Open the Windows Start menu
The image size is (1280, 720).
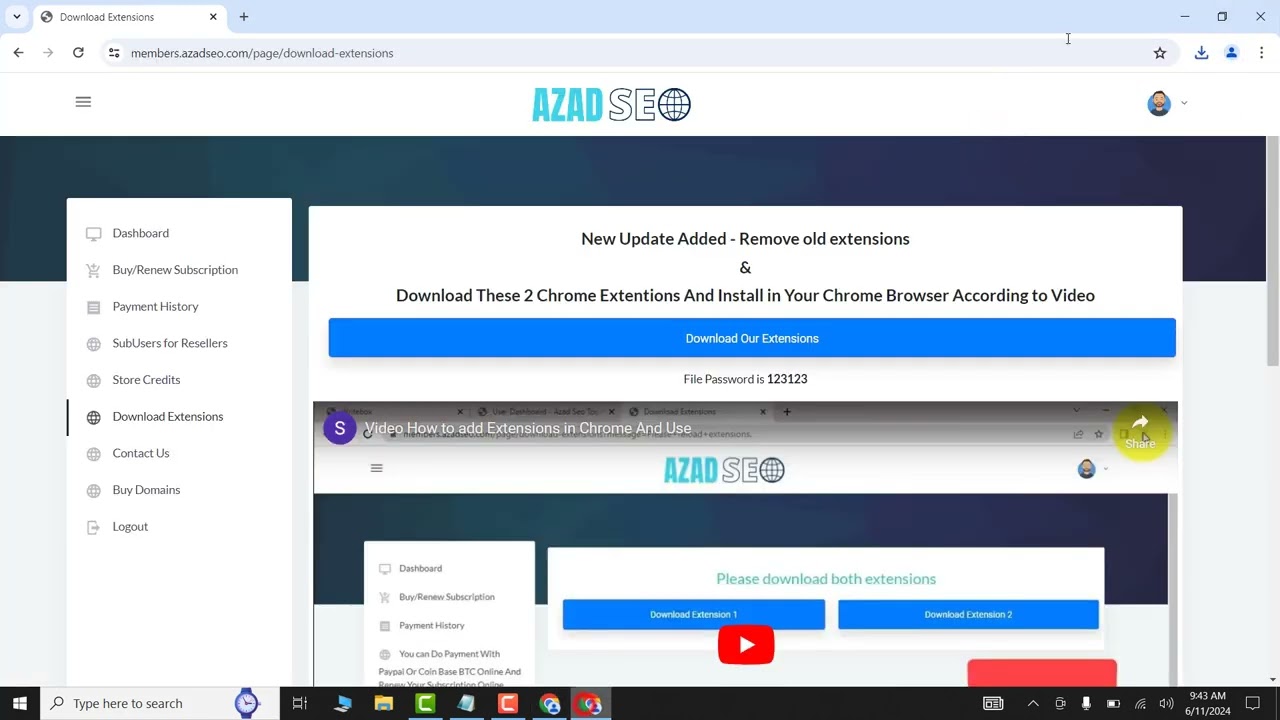(20, 704)
